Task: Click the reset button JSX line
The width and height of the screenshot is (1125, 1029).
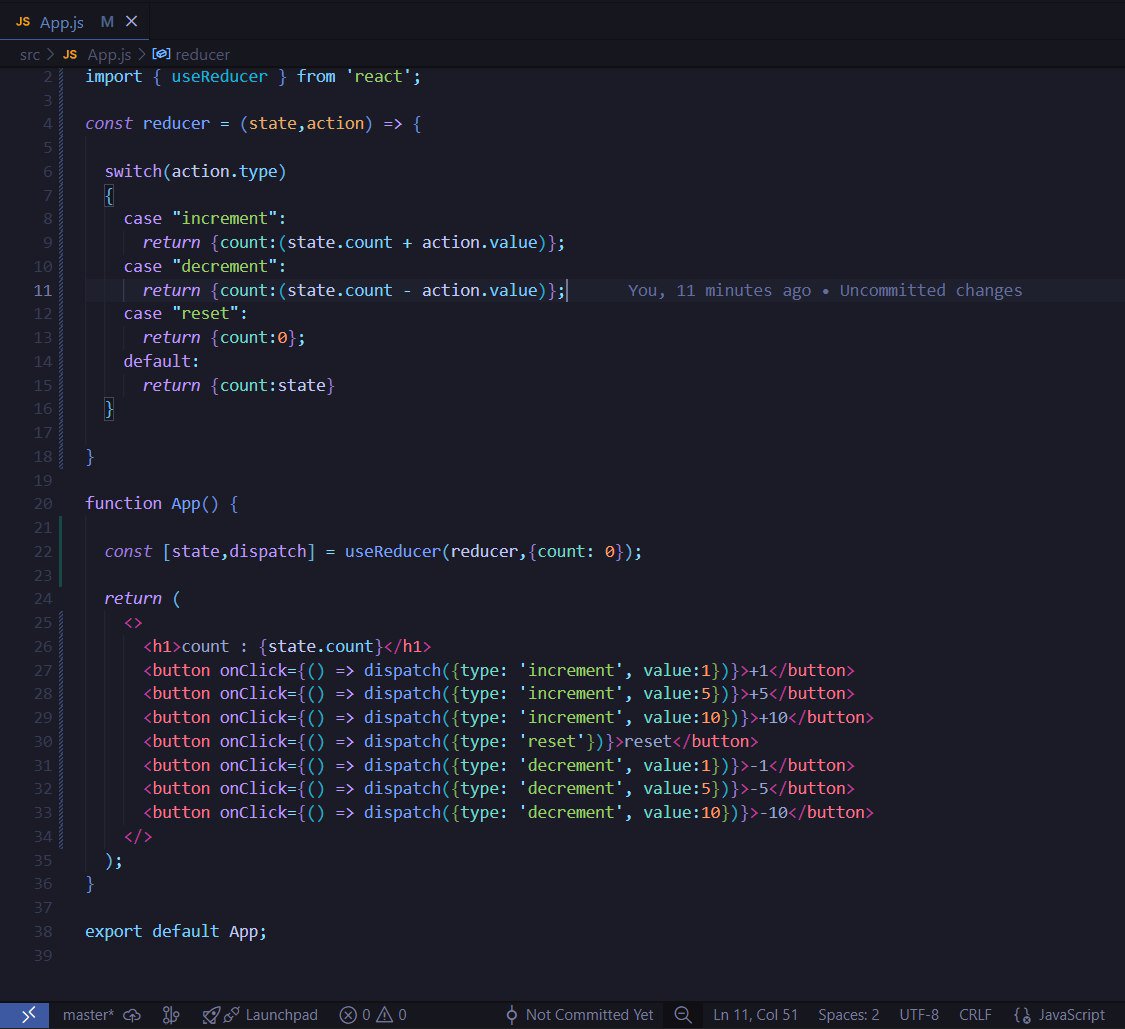Action: pyautogui.click(x=451, y=741)
